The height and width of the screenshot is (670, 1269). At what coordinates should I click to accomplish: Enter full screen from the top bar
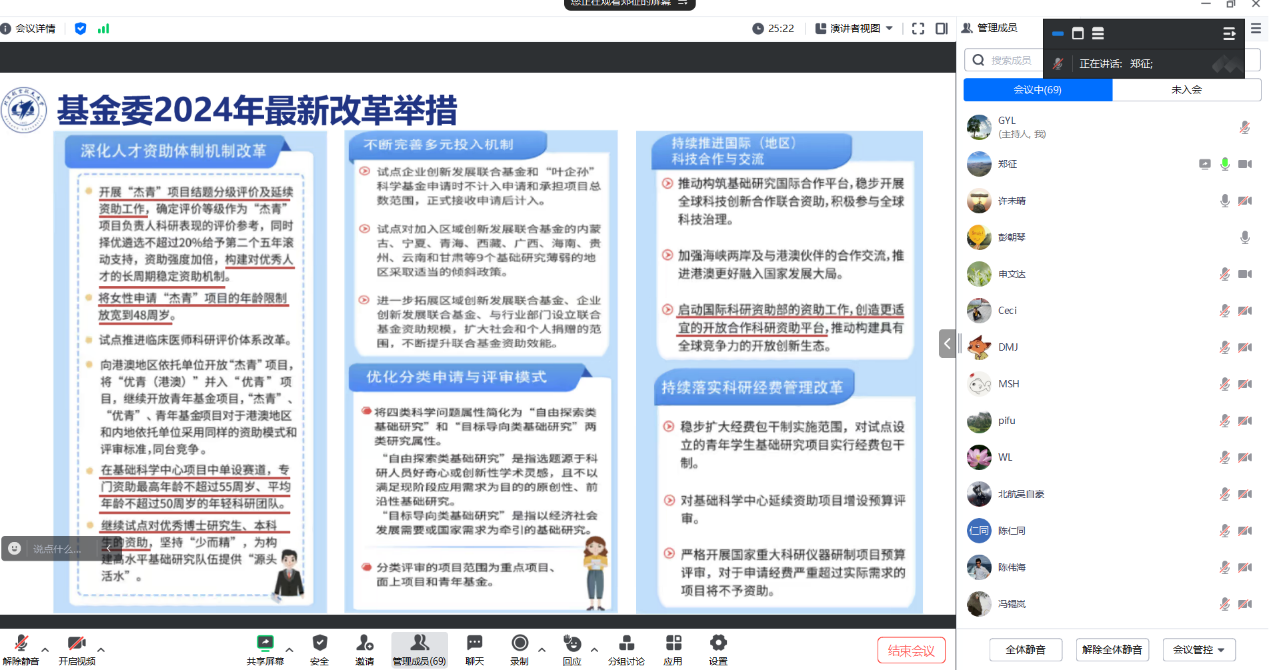click(917, 29)
